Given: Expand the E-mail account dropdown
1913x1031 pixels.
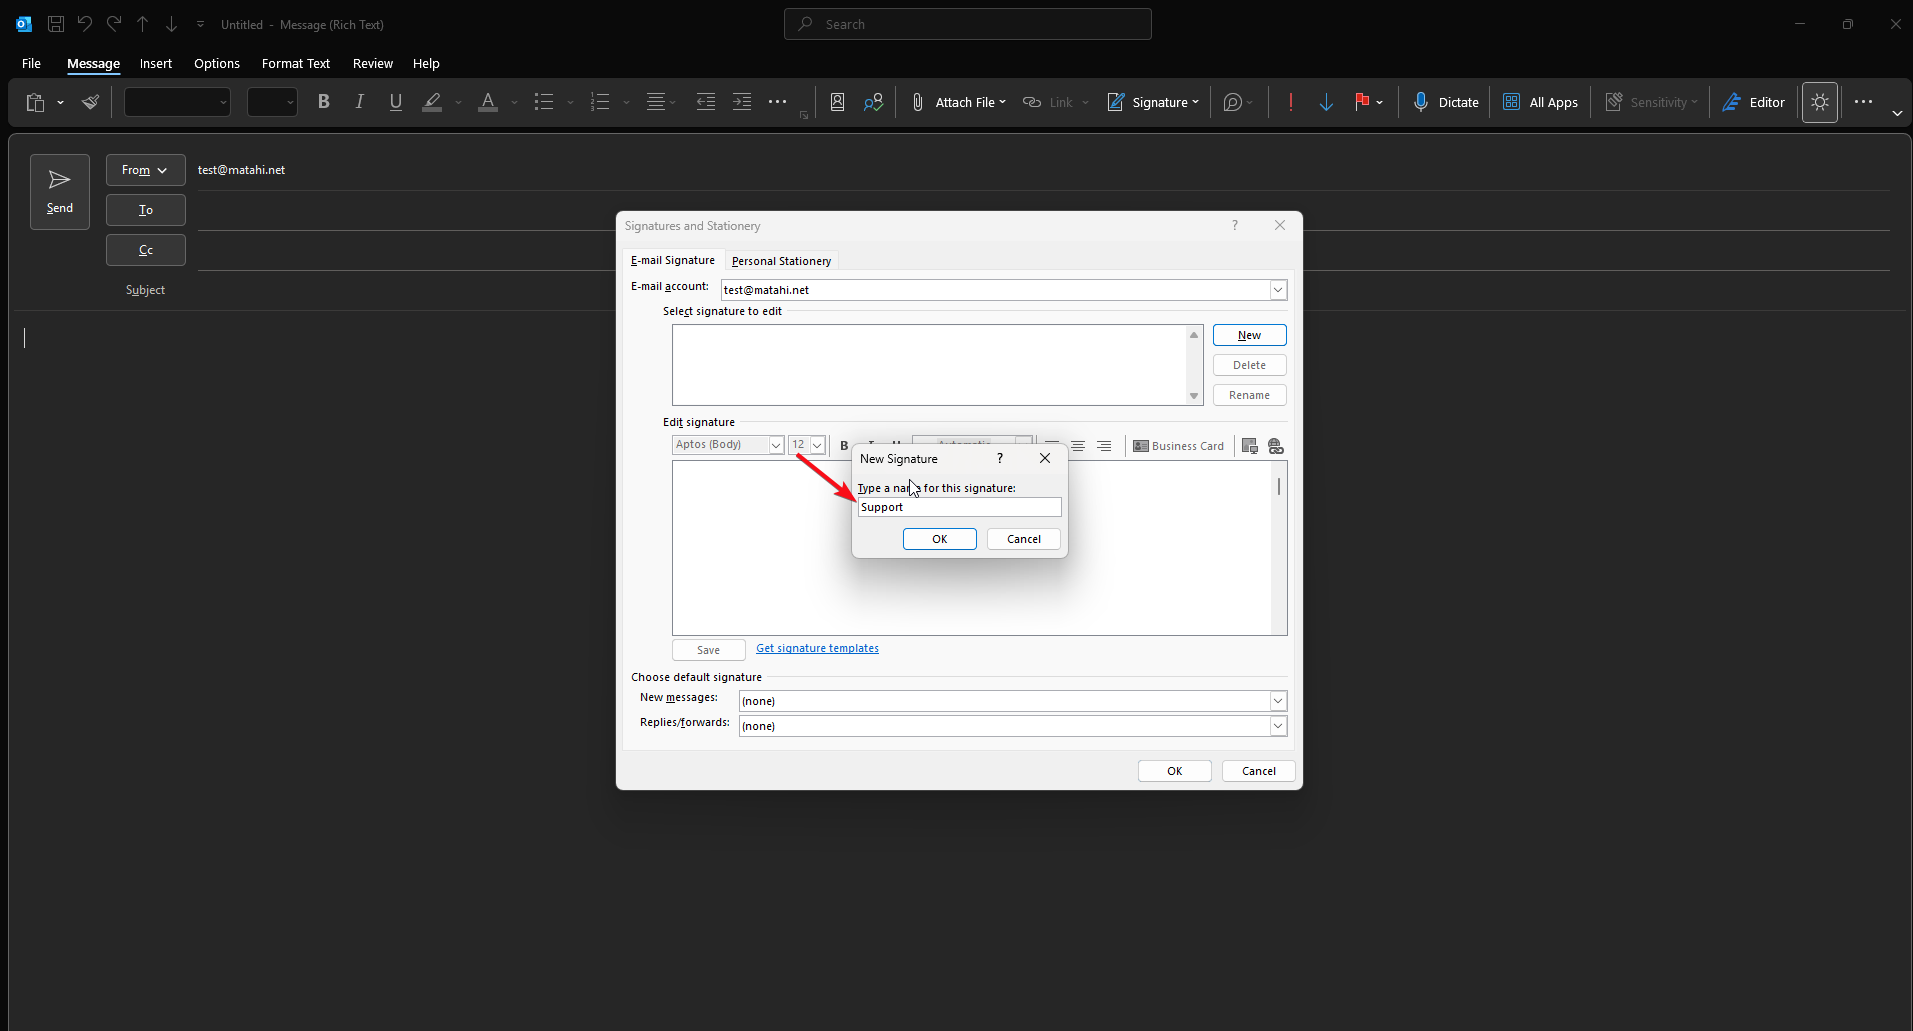Looking at the screenshot, I should pos(1277,290).
